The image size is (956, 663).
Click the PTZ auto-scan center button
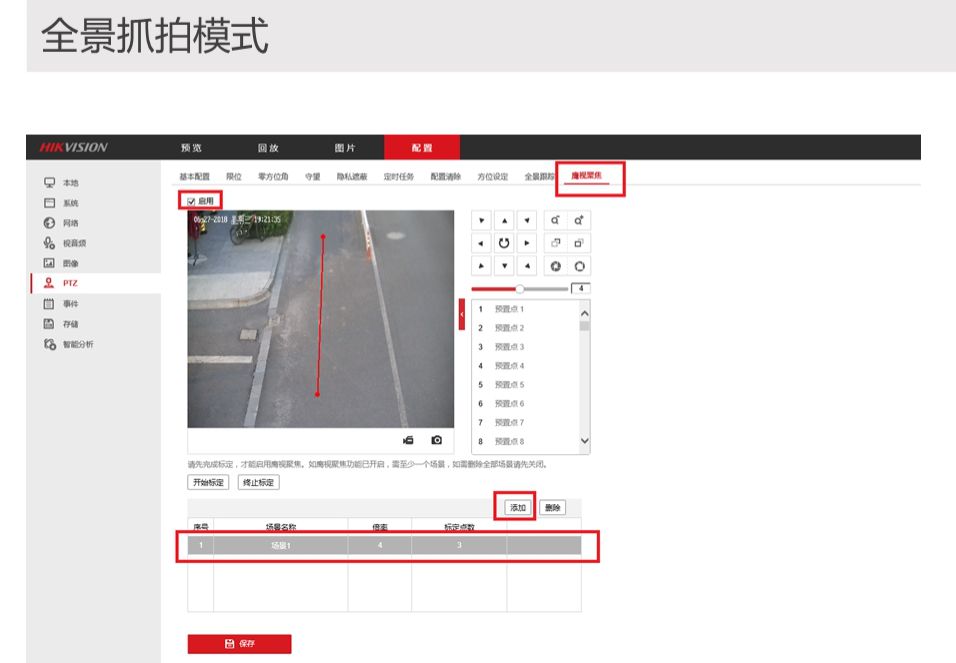(x=505, y=243)
